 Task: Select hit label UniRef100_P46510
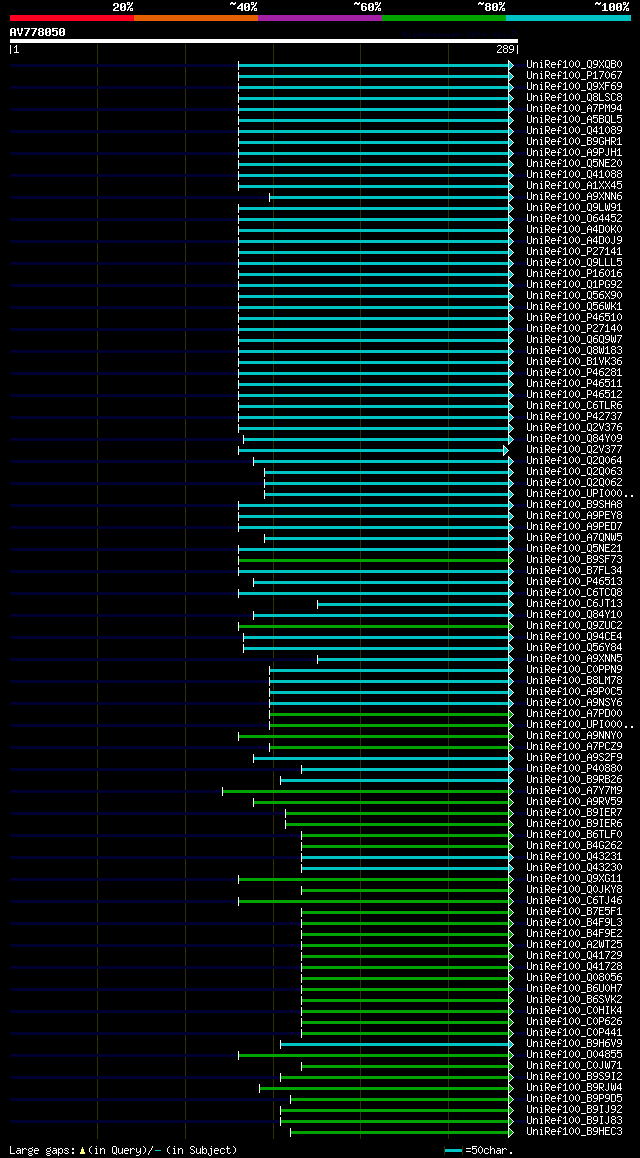[x=574, y=318]
